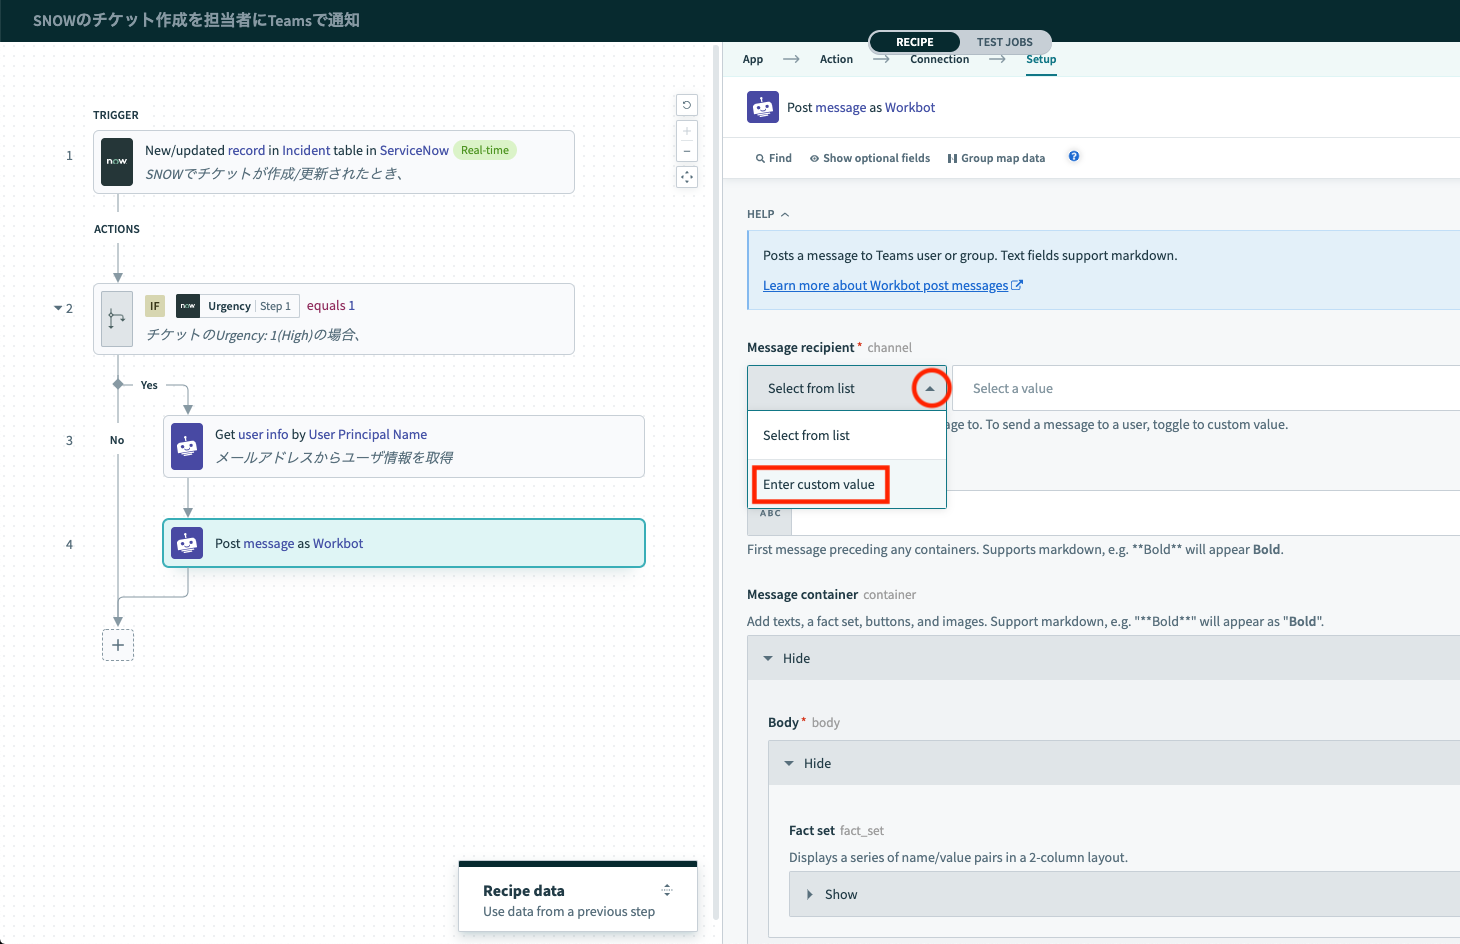Go to the Setup step in breadcrumb
Image resolution: width=1460 pixels, height=944 pixels.
pos(1041,59)
